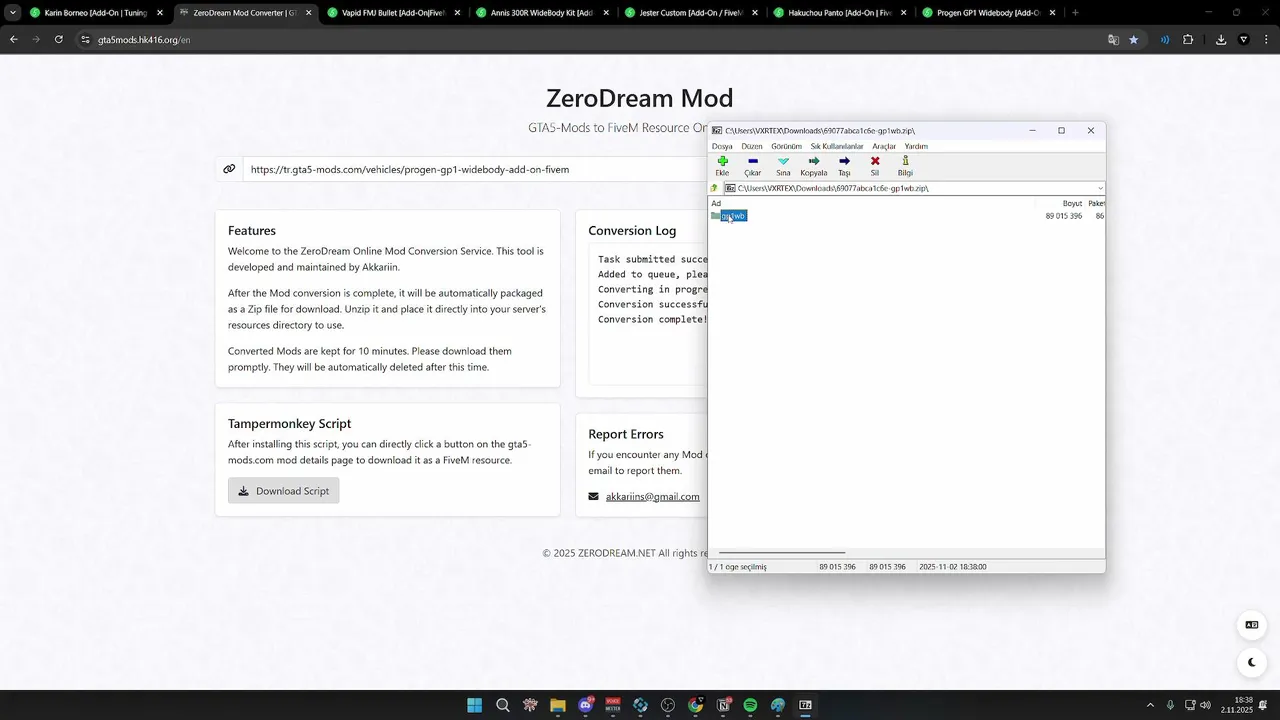Click the profile avatar icon in Chrome
This screenshot has height=720, width=1280.
tap(1244, 40)
